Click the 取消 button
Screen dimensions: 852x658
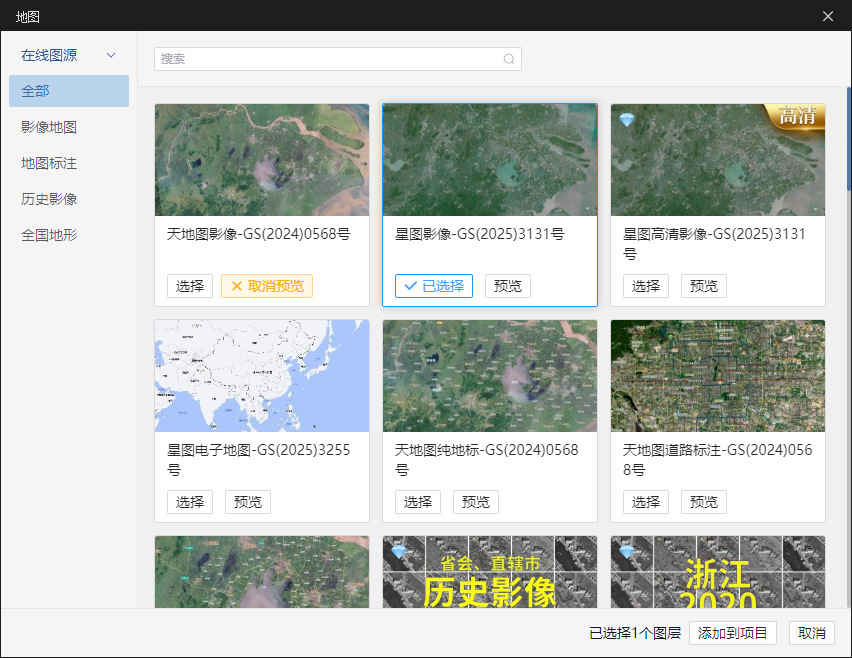pos(810,633)
